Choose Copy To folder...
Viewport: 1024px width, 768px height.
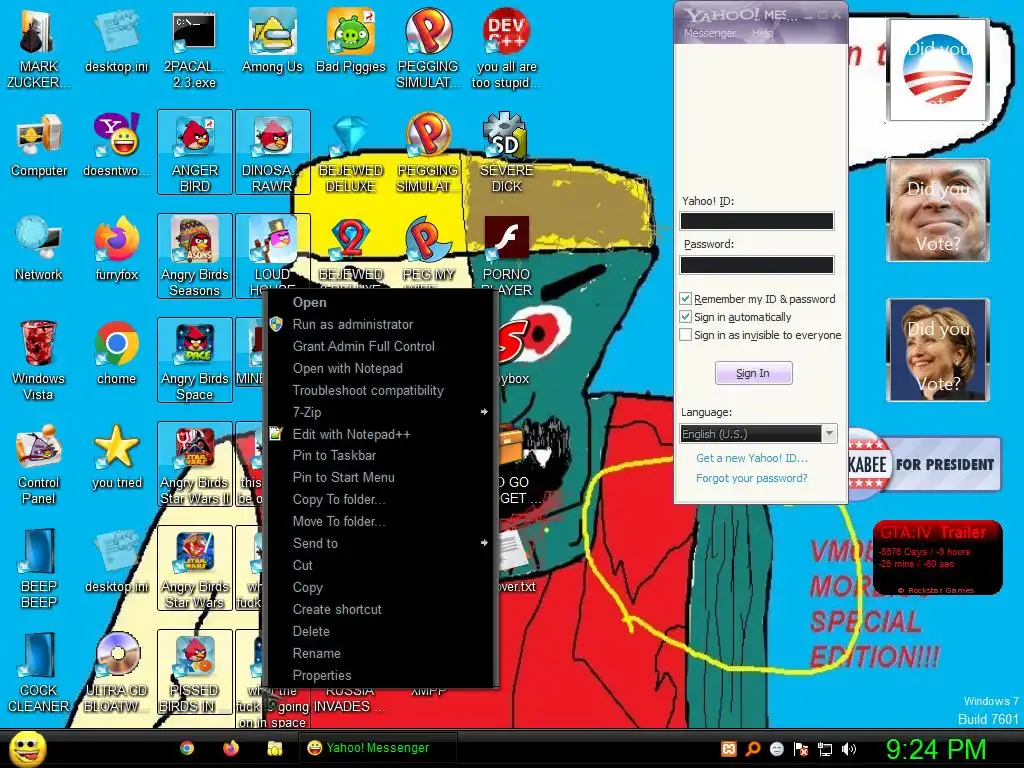click(x=381, y=500)
